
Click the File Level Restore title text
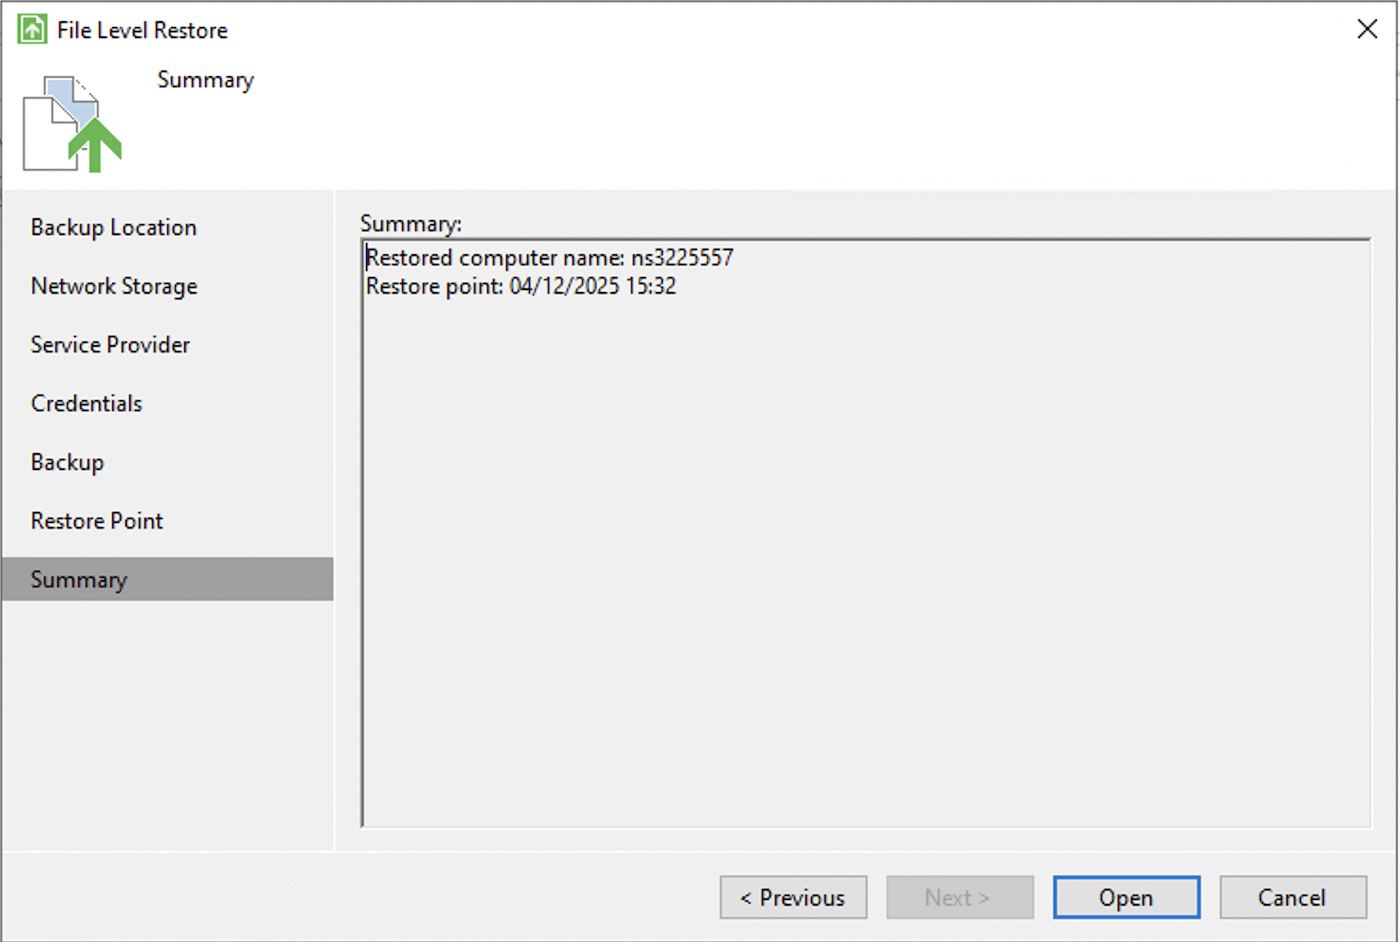(141, 29)
